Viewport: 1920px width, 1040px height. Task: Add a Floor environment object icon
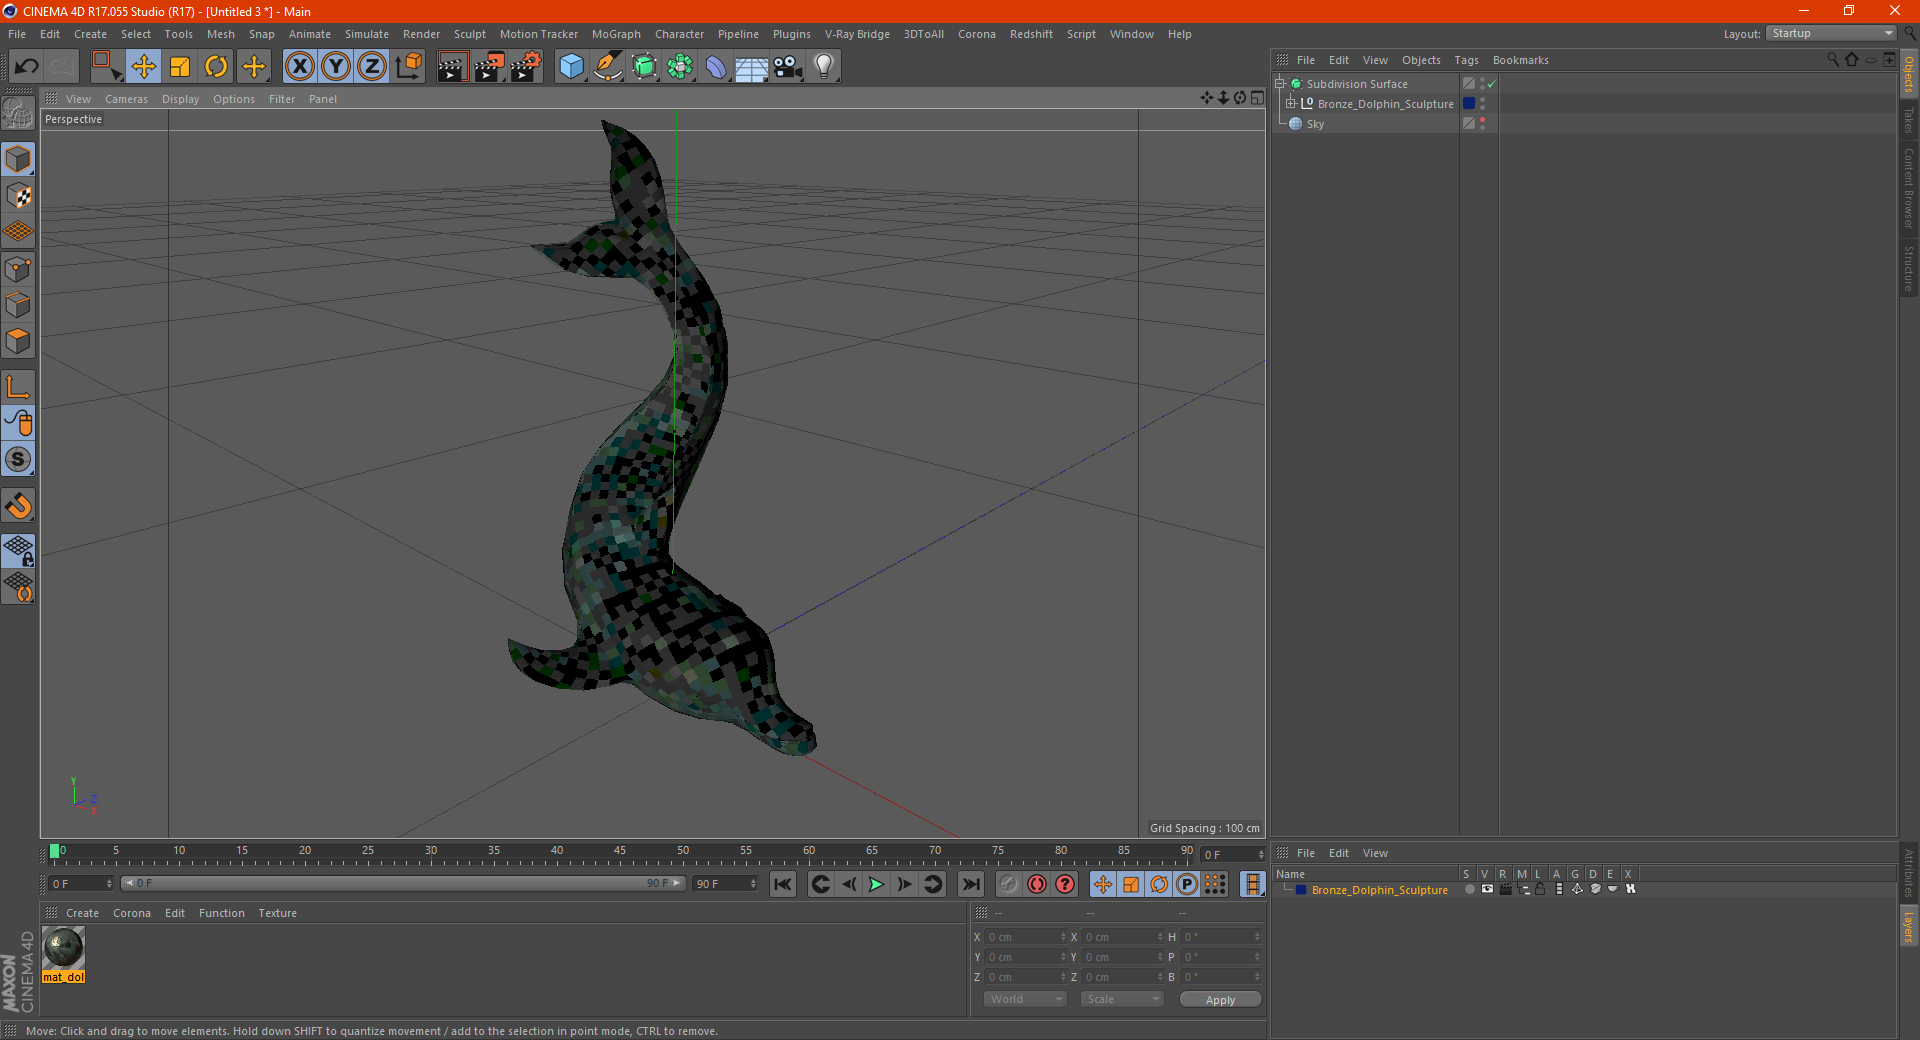coord(752,67)
